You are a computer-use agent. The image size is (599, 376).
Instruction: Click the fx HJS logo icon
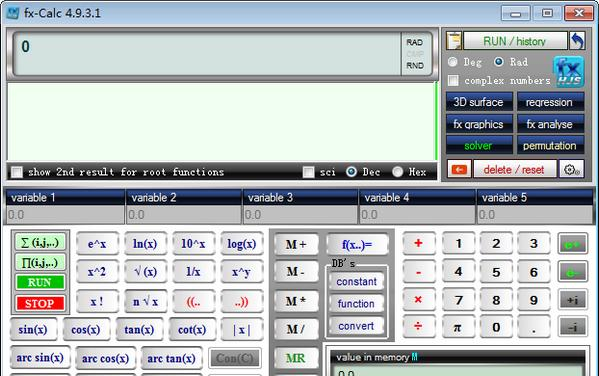[569, 71]
